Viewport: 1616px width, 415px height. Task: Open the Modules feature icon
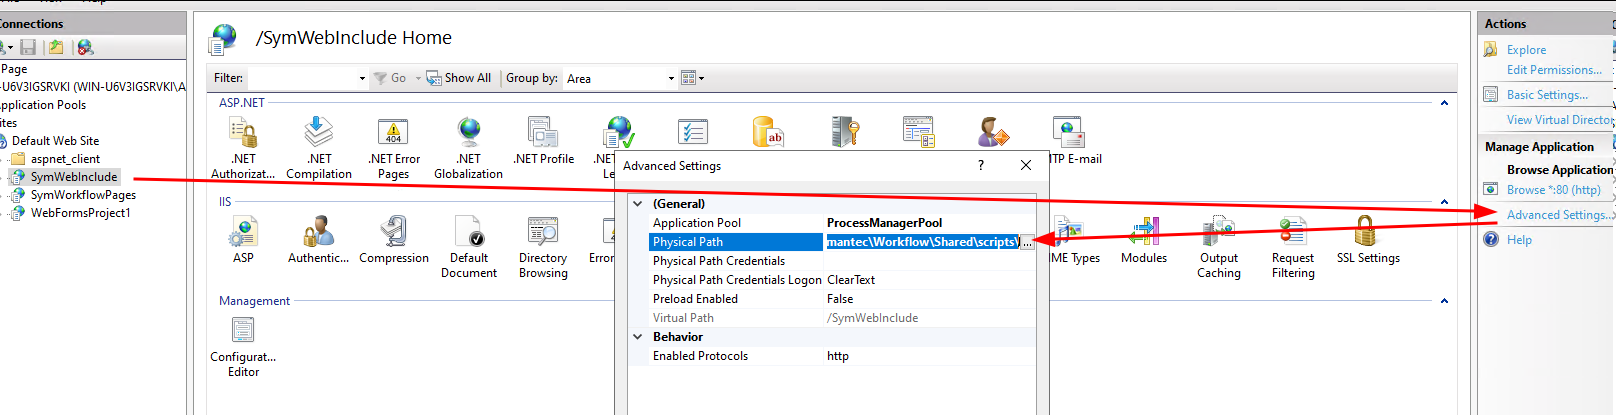pos(1143,232)
